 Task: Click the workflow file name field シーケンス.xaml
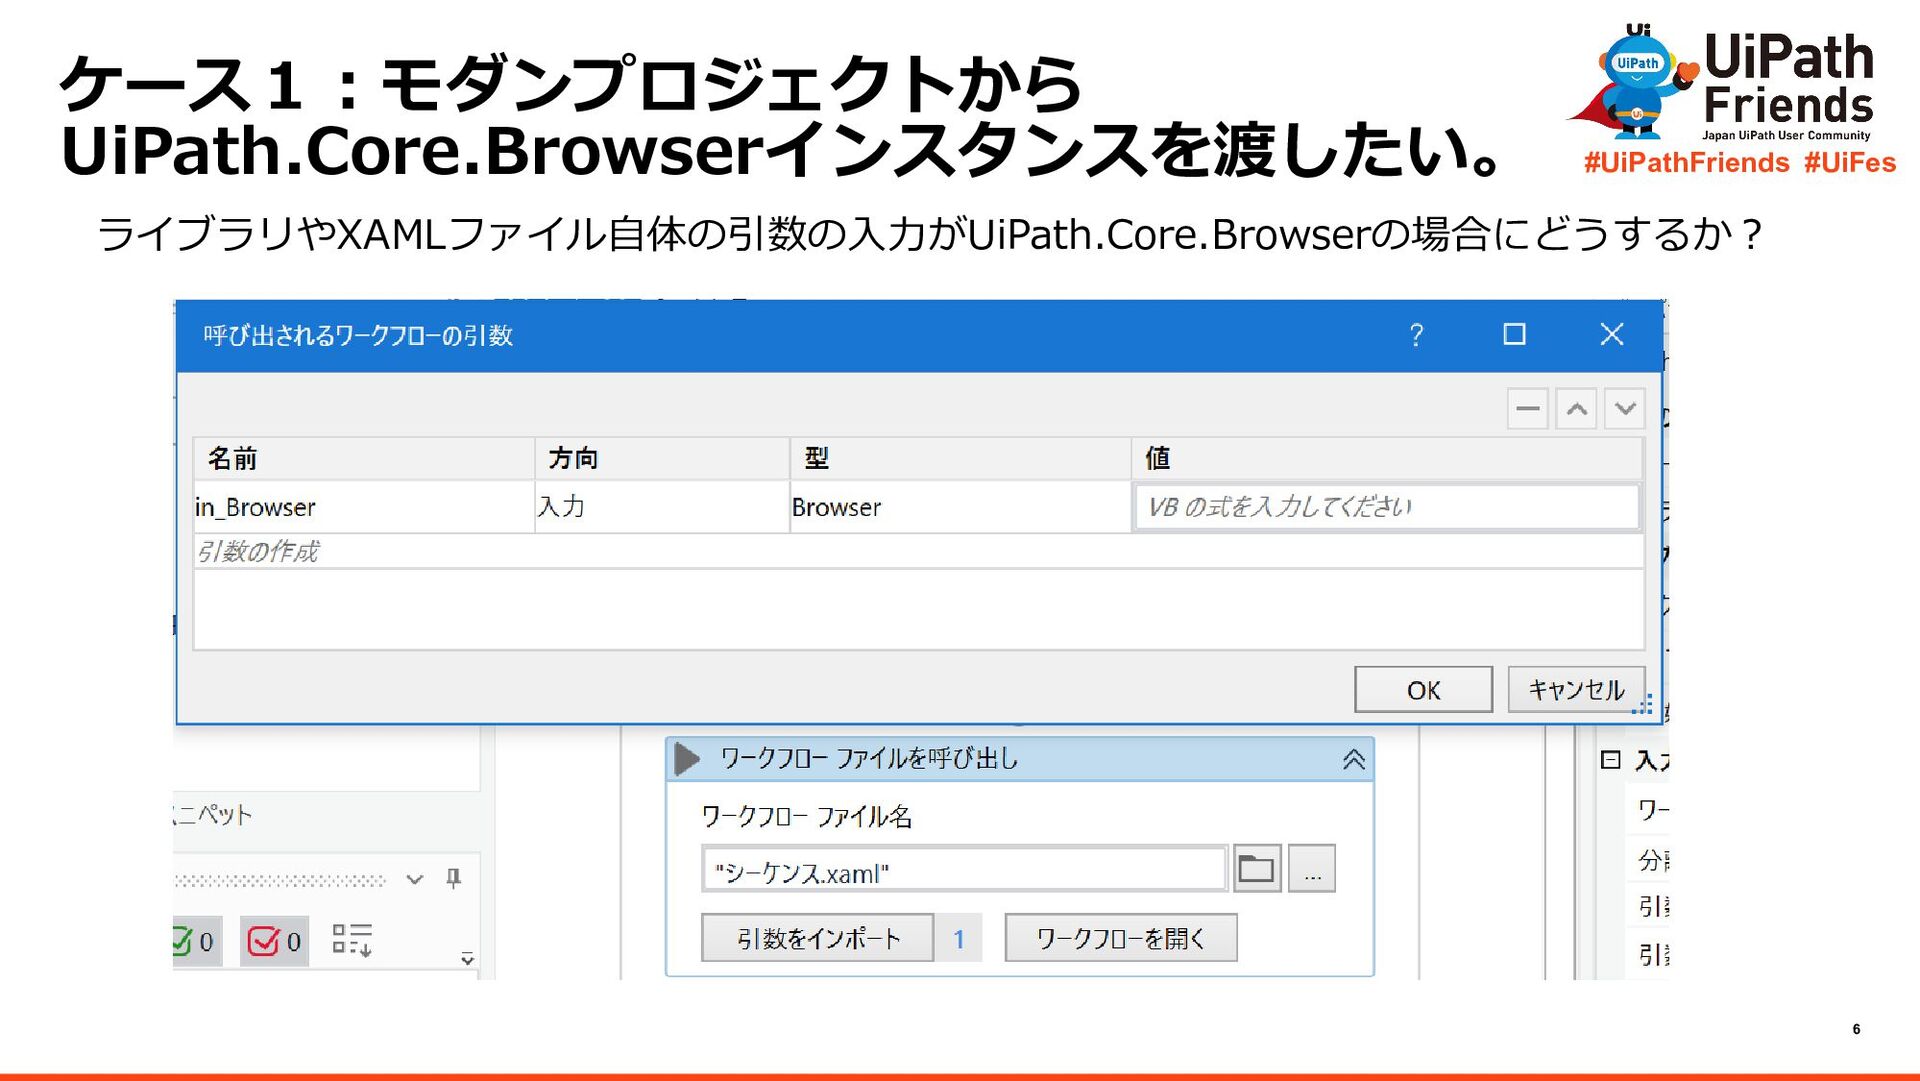pyautogui.click(x=964, y=870)
